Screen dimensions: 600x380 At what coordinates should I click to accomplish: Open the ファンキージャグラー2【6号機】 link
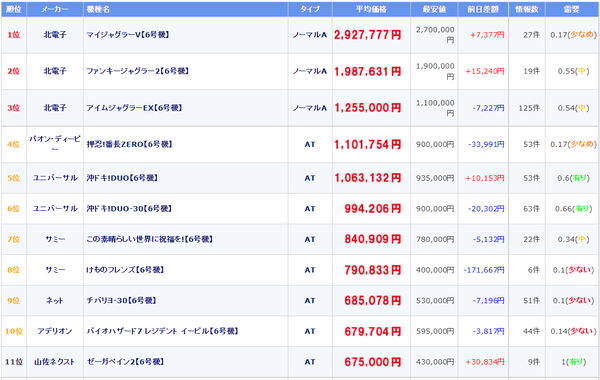[137, 71]
